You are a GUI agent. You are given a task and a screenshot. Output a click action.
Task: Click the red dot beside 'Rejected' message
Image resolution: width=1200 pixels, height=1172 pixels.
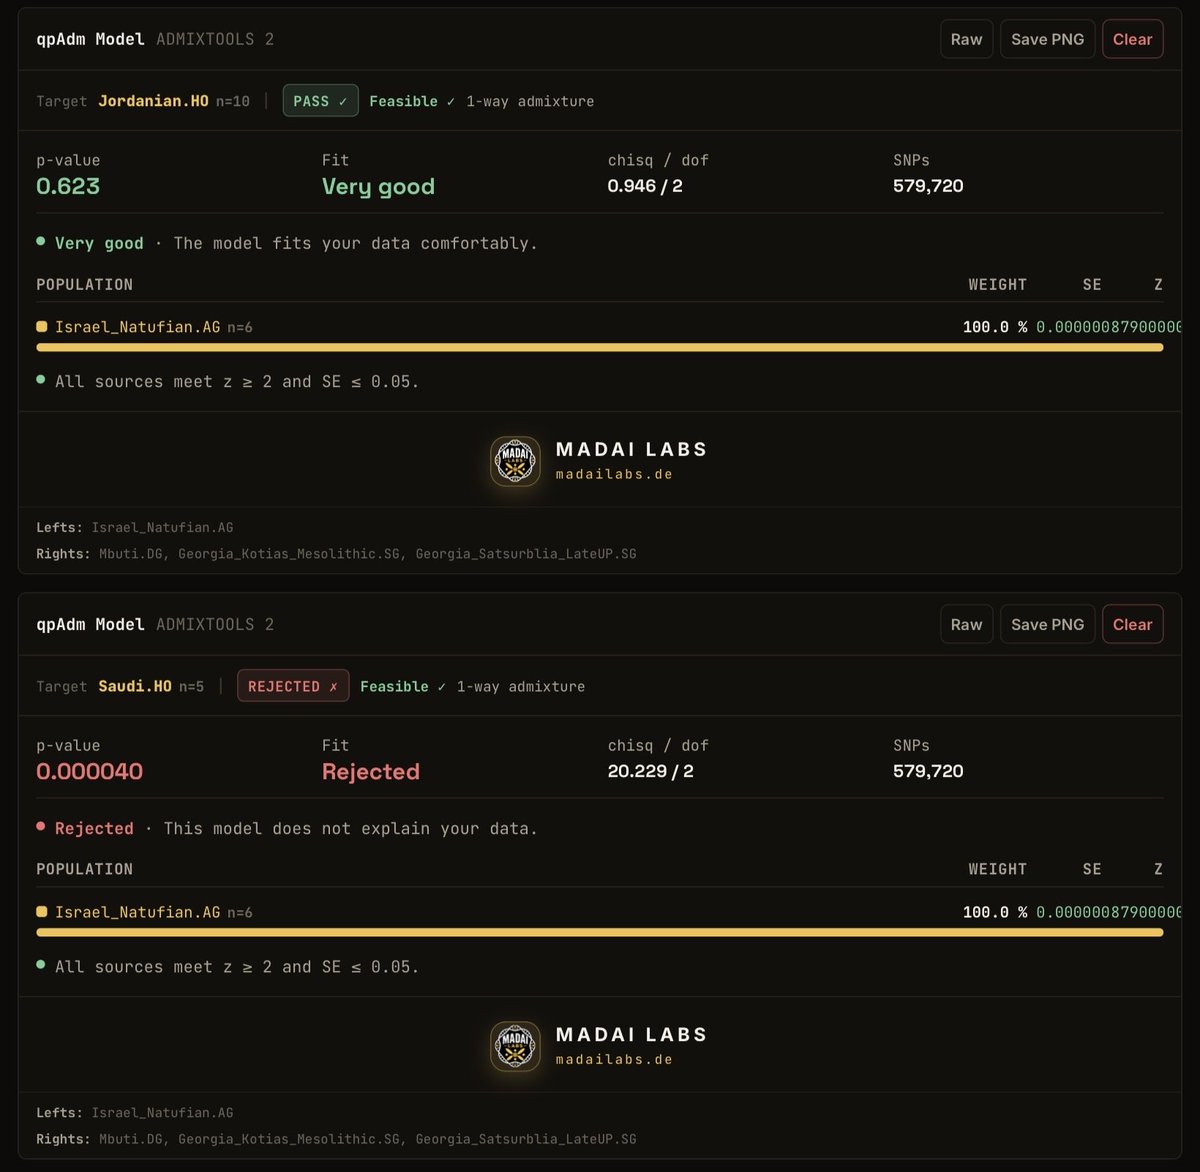click(41, 827)
